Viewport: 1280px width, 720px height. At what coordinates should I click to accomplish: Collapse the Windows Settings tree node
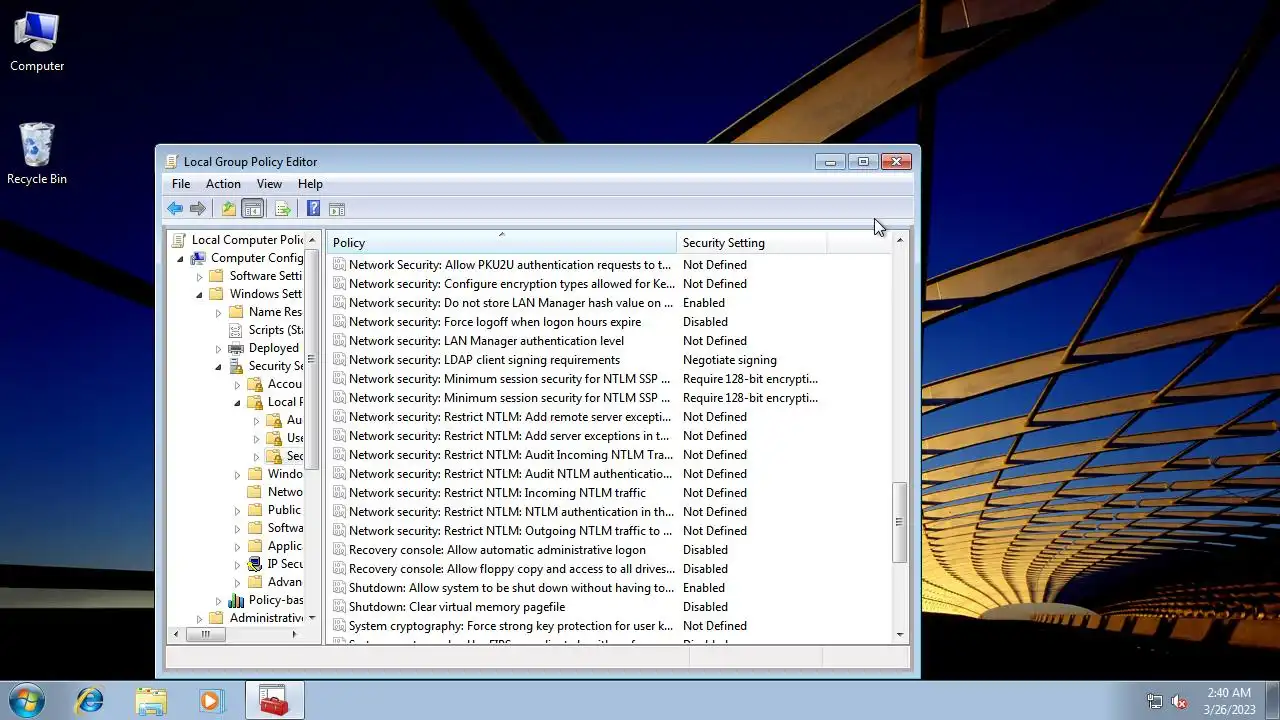(200, 294)
